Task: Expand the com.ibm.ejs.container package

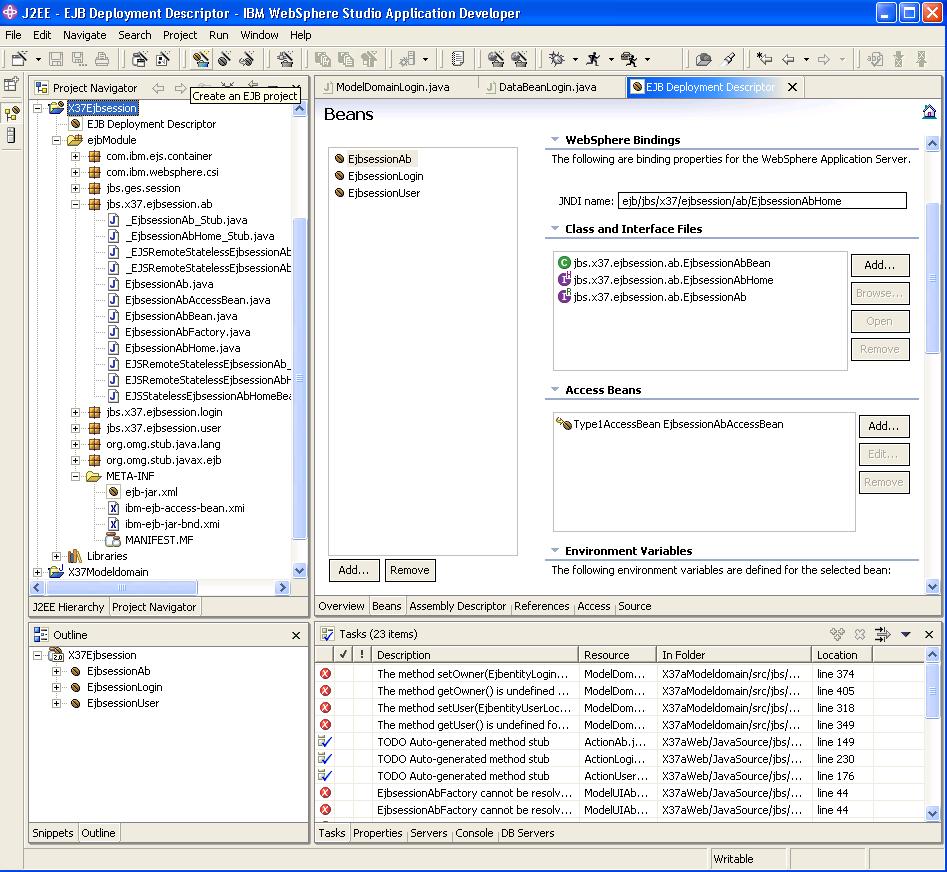Action: (x=75, y=156)
